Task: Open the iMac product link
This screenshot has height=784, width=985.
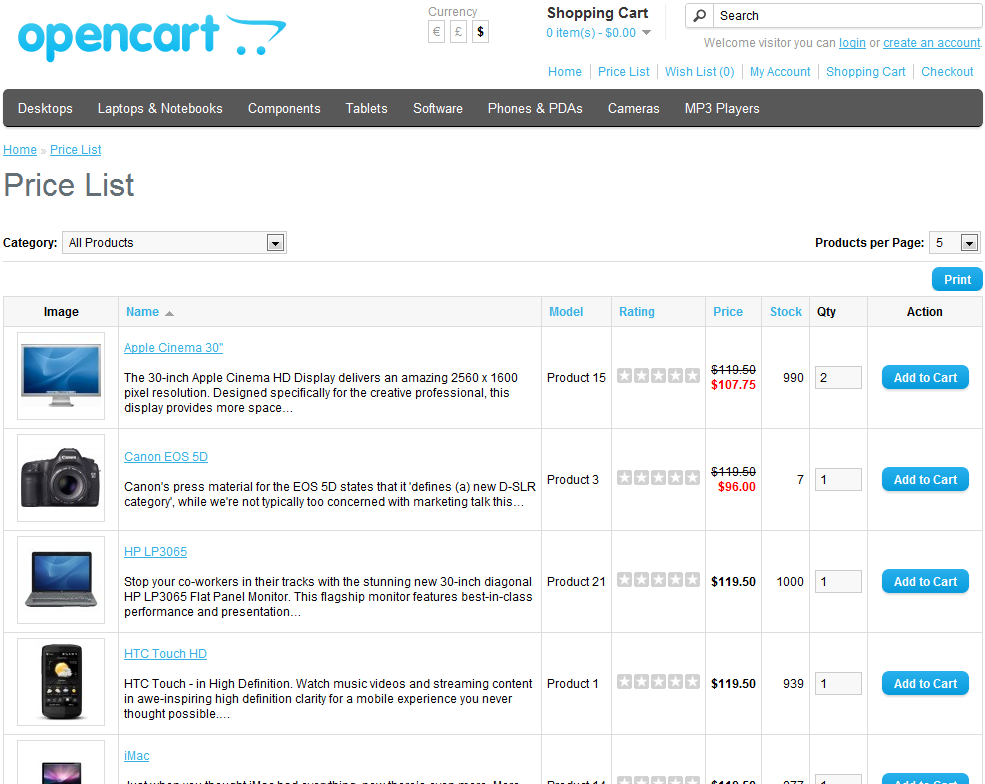Action: tap(136, 756)
